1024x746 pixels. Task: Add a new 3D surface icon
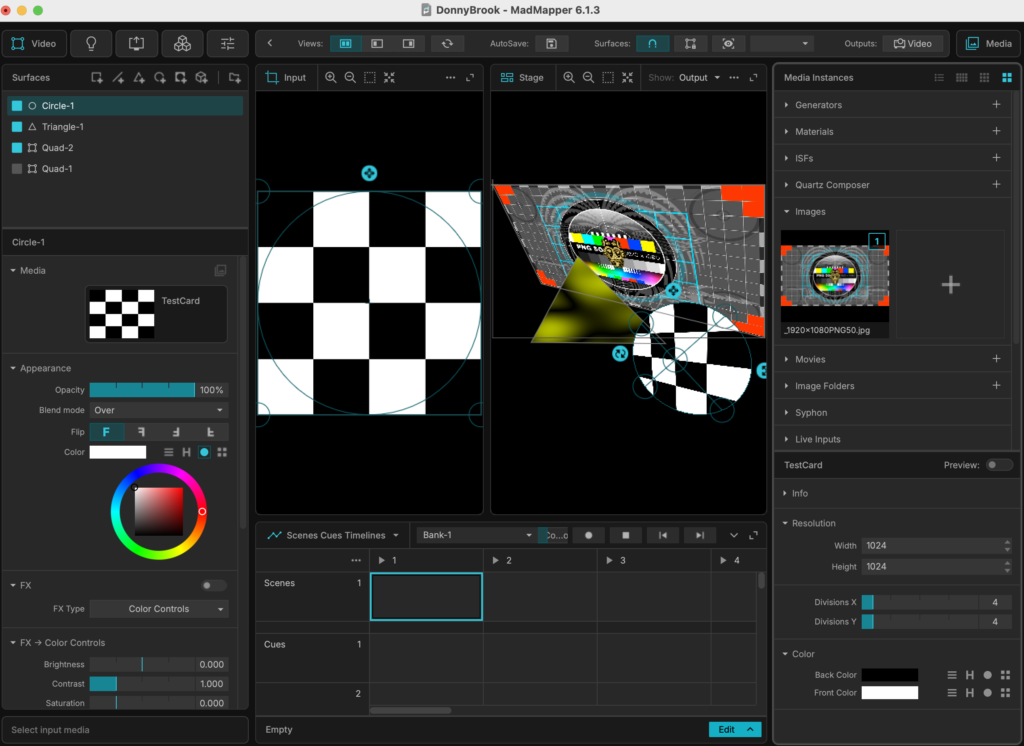point(201,78)
